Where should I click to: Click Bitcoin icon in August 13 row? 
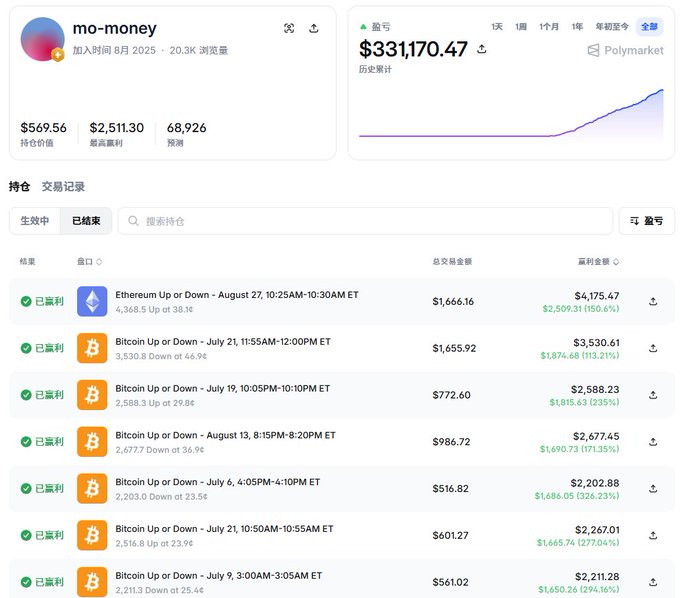pyautogui.click(x=92, y=442)
